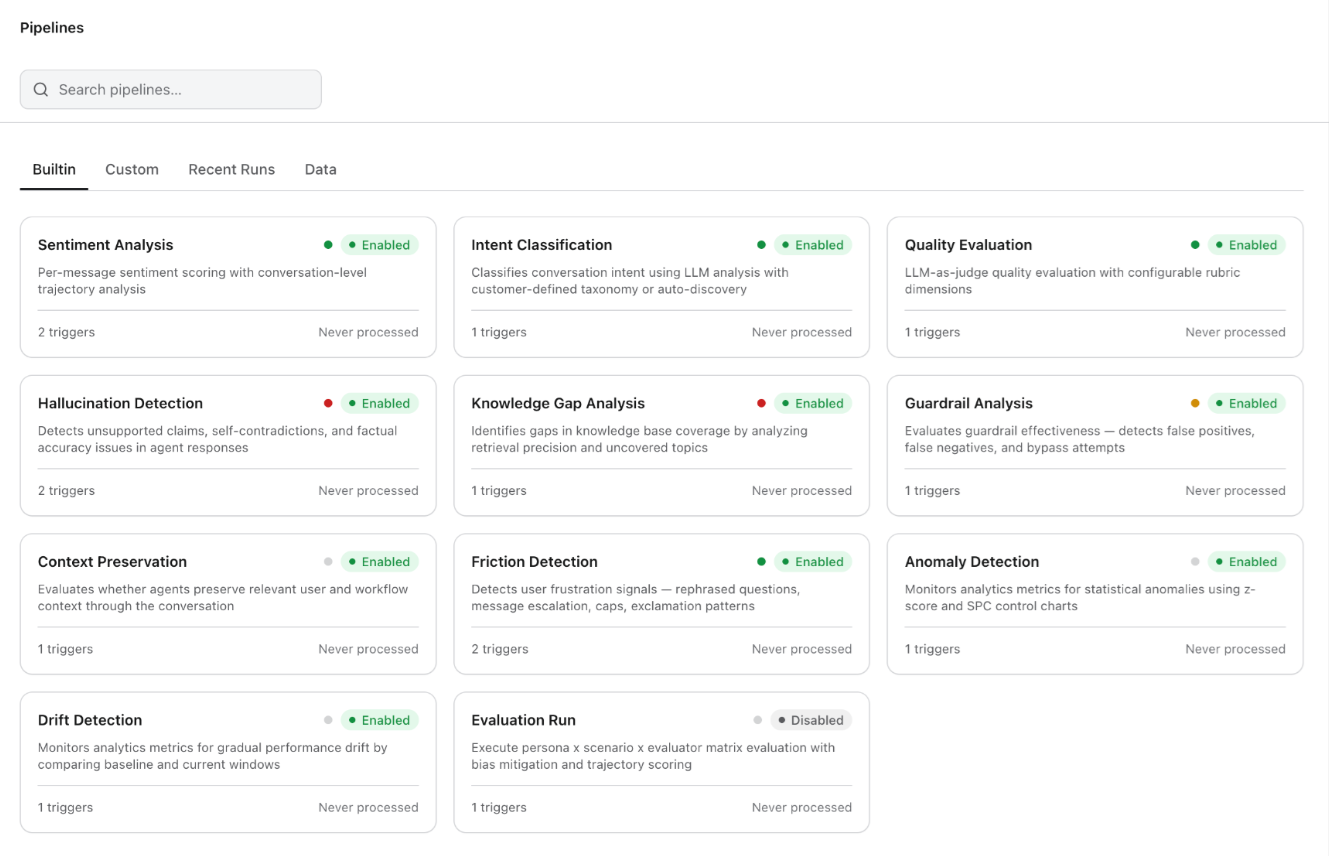This screenshot has height=856, width=1329.
Task: Click the amber status dot on Guardrail Analysis
Action: 1195,403
